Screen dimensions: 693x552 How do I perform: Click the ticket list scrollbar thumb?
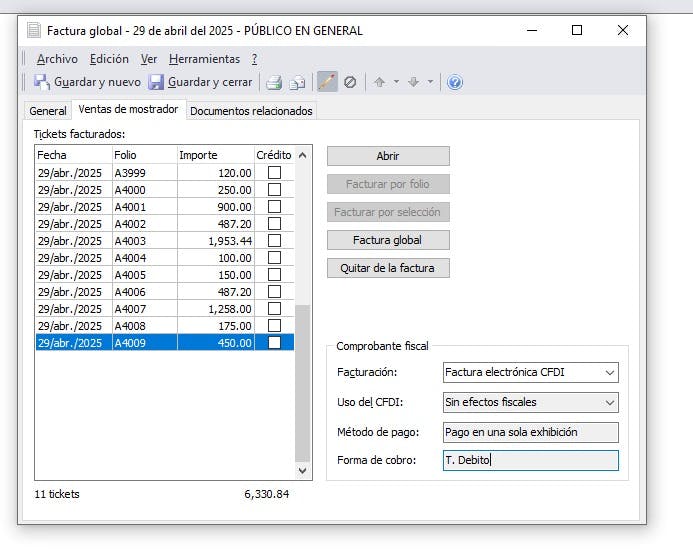302,383
